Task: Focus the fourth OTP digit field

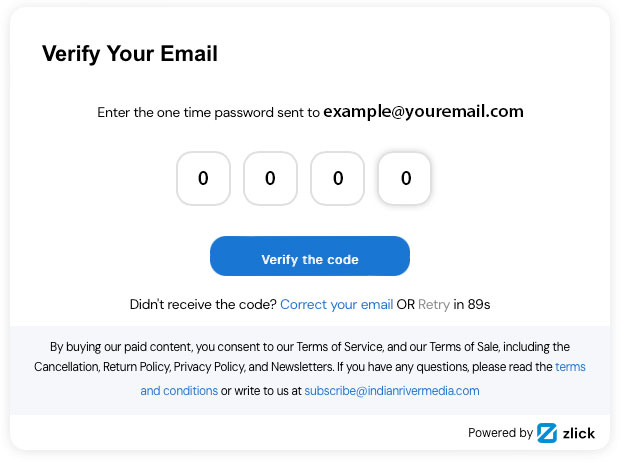Action: (x=405, y=179)
